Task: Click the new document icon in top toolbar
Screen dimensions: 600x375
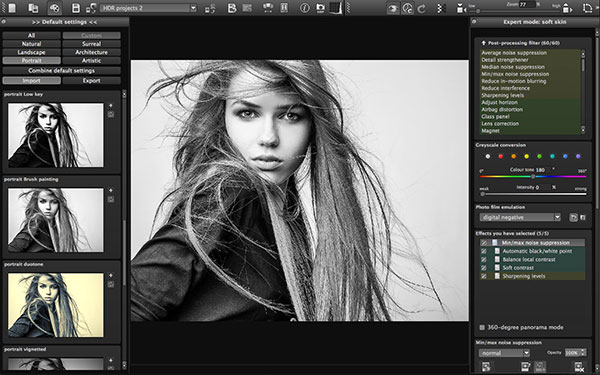Action: tap(12, 8)
